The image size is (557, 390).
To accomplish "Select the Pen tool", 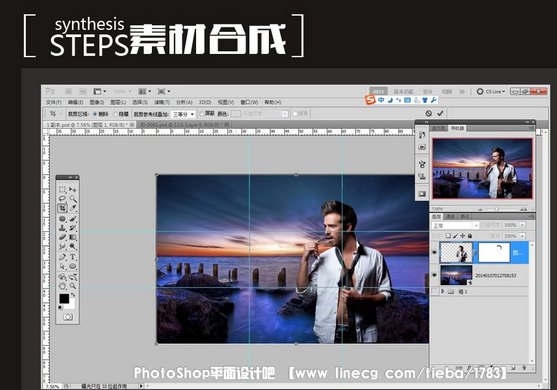I will click(63, 257).
